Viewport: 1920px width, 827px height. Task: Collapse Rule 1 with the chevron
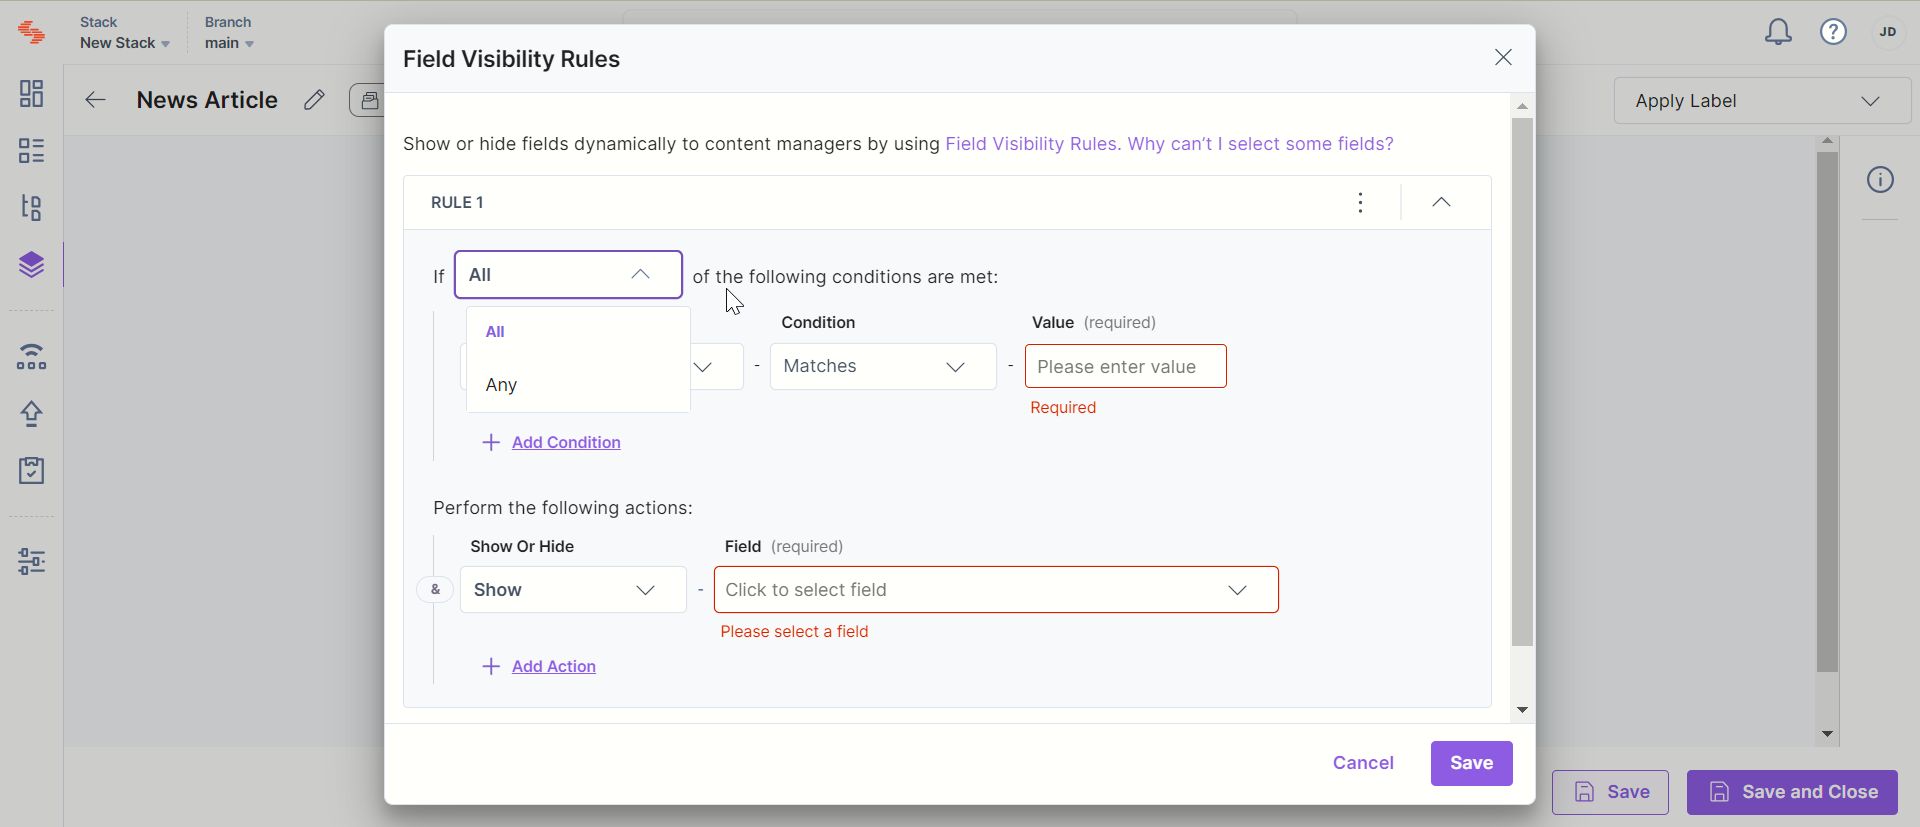coord(1441,203)
